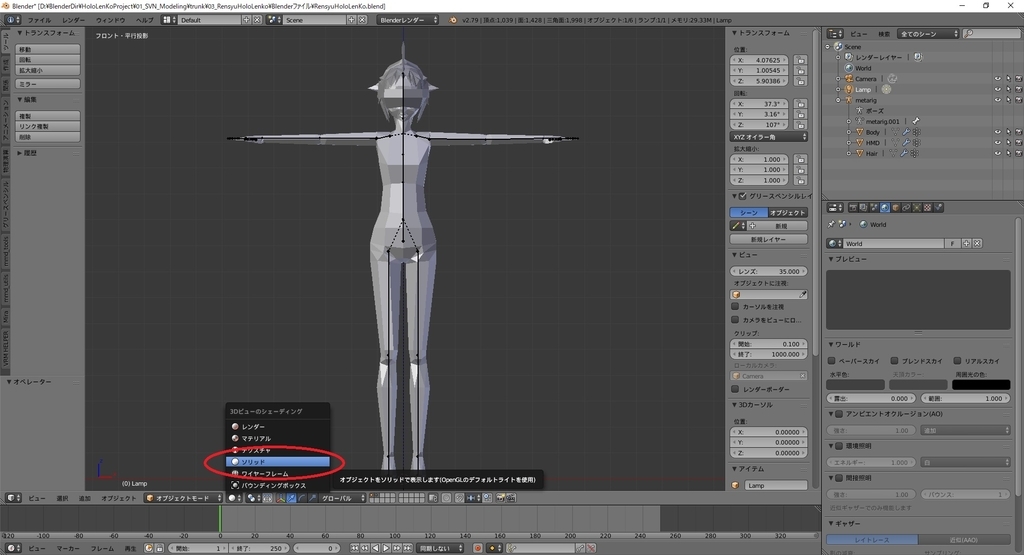
Task: Click the ミラー button in the tool shelf
Action: pos(47,84)
